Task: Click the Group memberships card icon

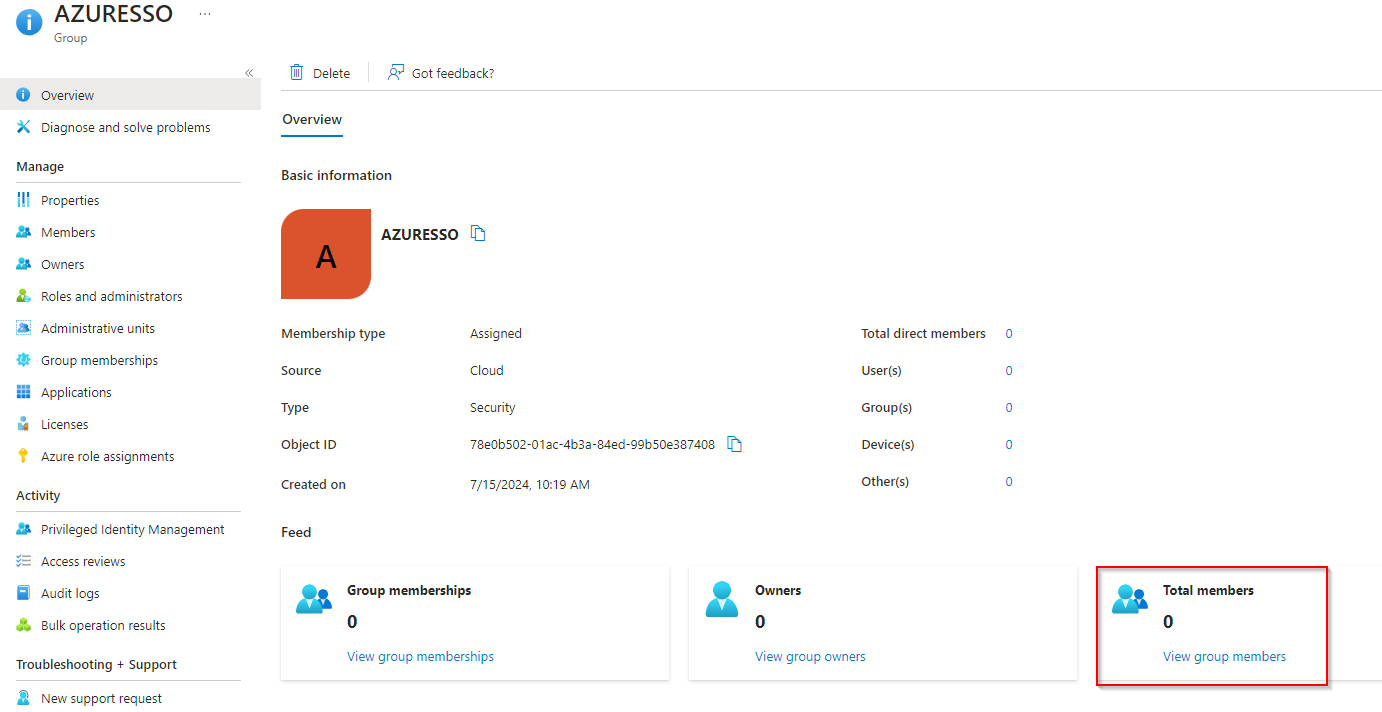Action: pos(314,598)
